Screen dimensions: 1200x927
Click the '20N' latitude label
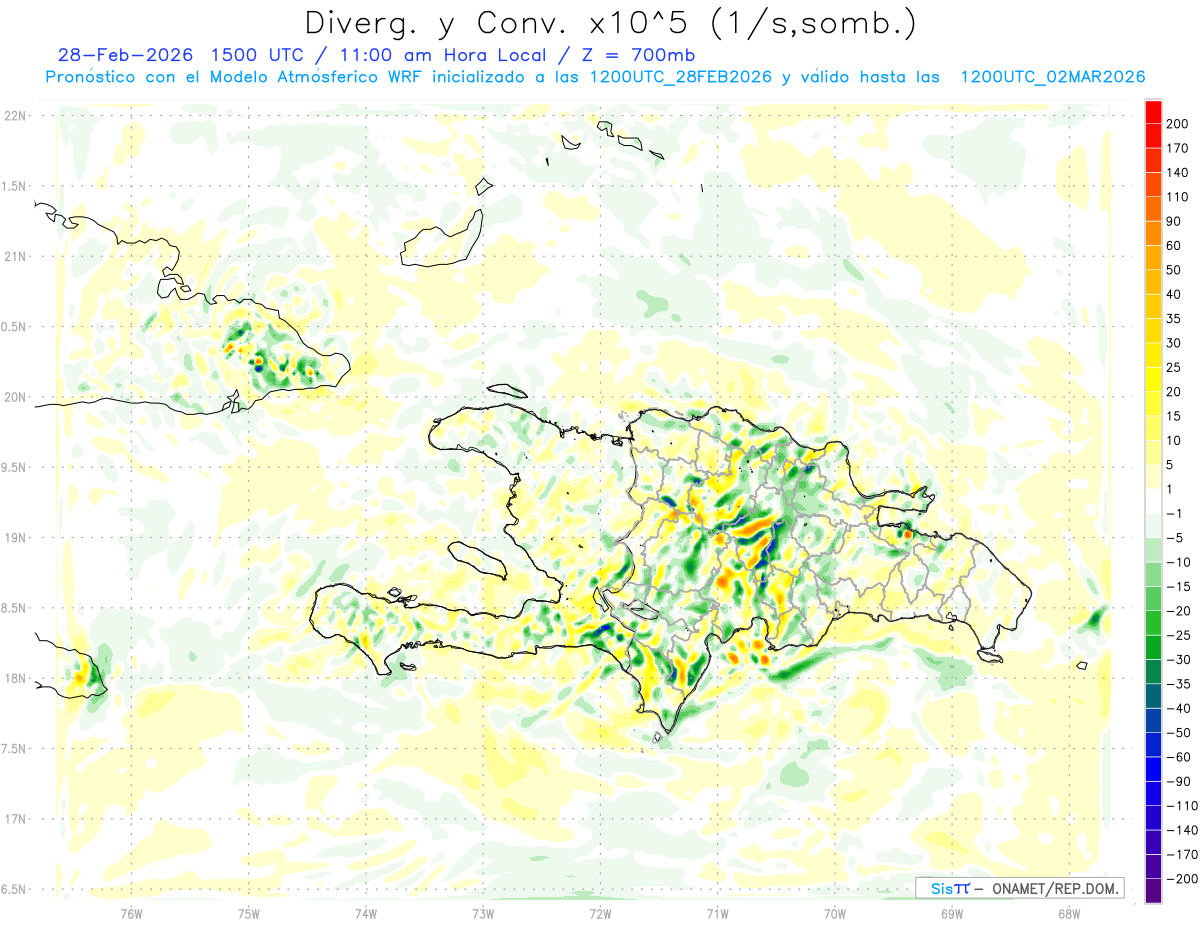click(14, 397)
